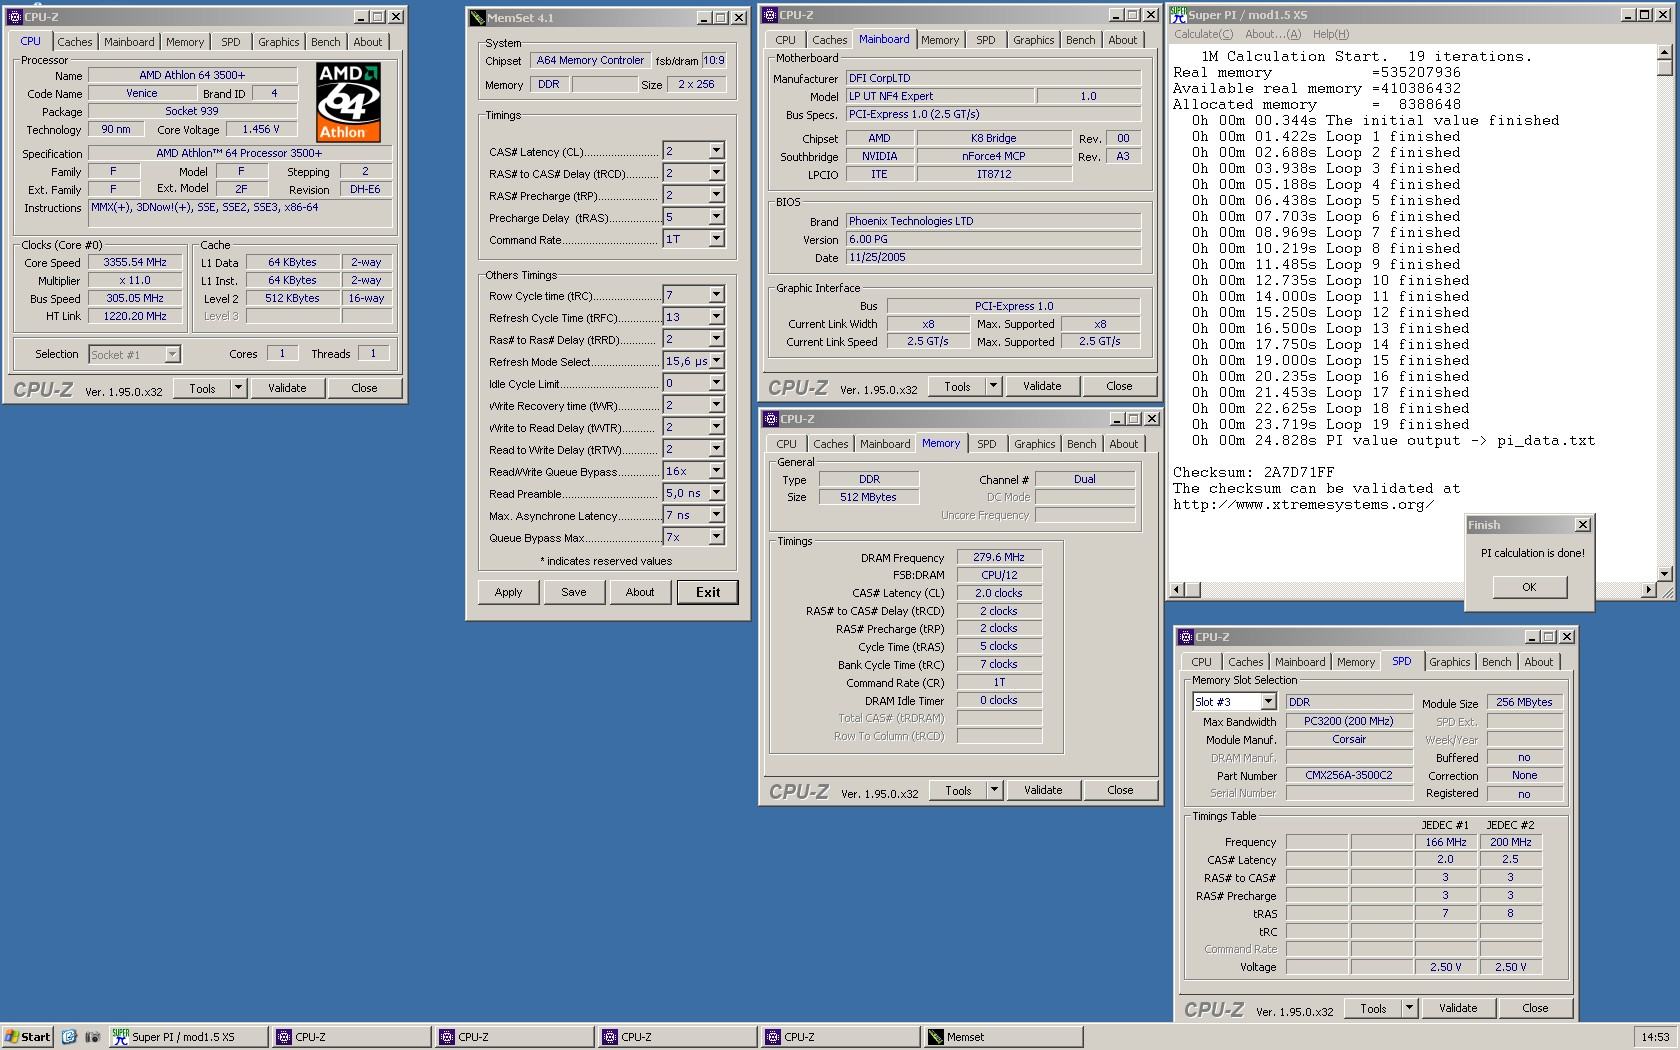
Task: Click Tools in CPU-Z Memory window
Action: [x=958, y=790]
